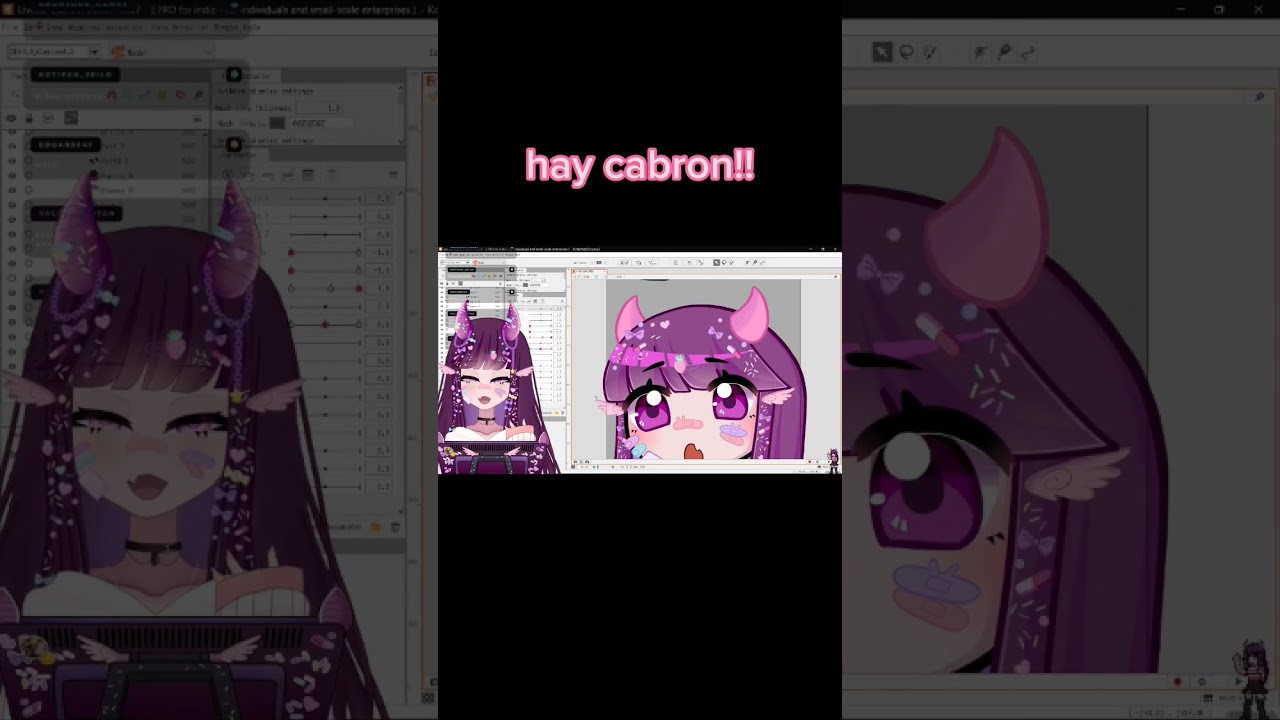Expand the Model mode dropdown arrow
Image resolution: width=1280 pixels, height=720 pixels.
point(208,52)
